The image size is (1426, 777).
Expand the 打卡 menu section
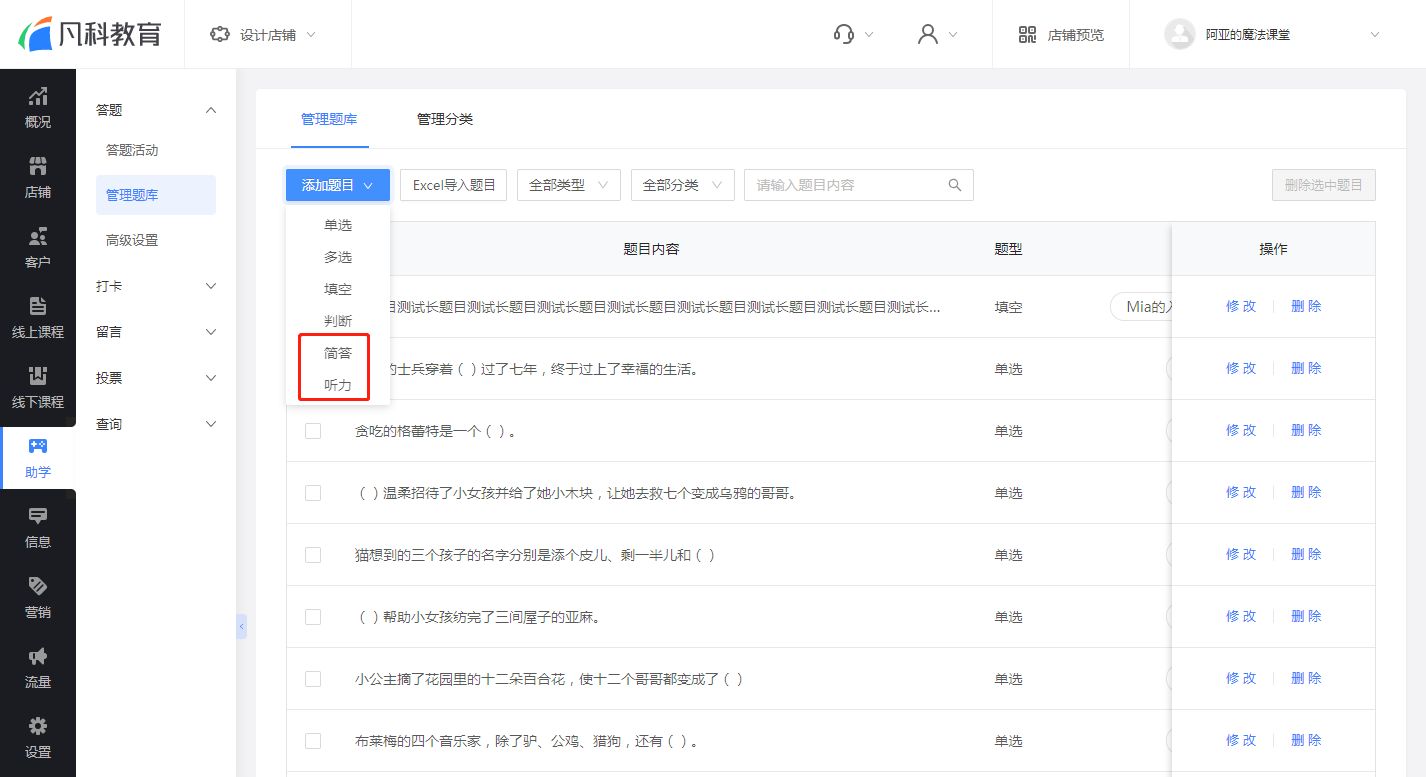(156, 286)
